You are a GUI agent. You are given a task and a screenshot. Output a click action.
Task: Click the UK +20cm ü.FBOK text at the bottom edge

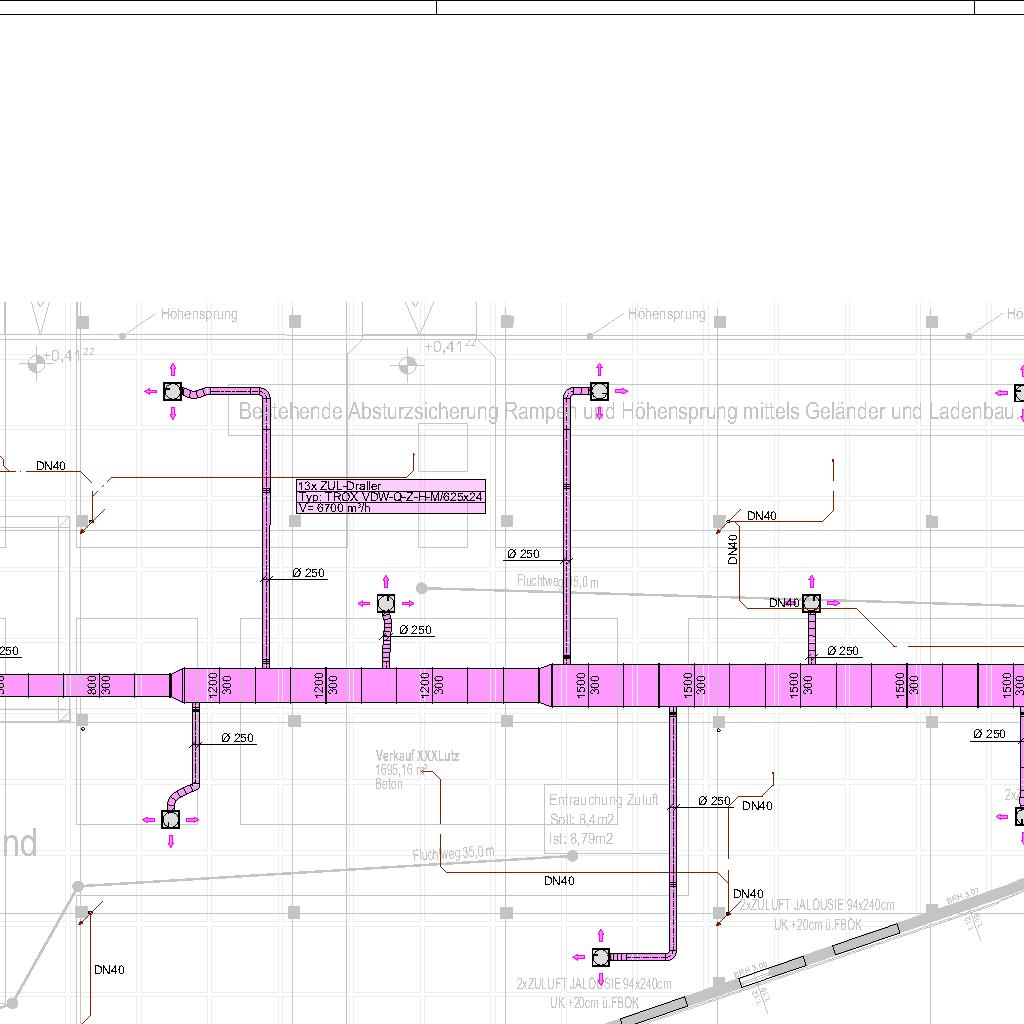pyautogui.click(x=594, y=1002)
